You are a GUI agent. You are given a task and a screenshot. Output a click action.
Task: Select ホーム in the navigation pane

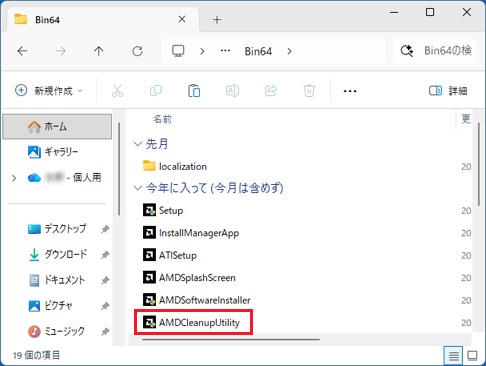click(57, 127)
